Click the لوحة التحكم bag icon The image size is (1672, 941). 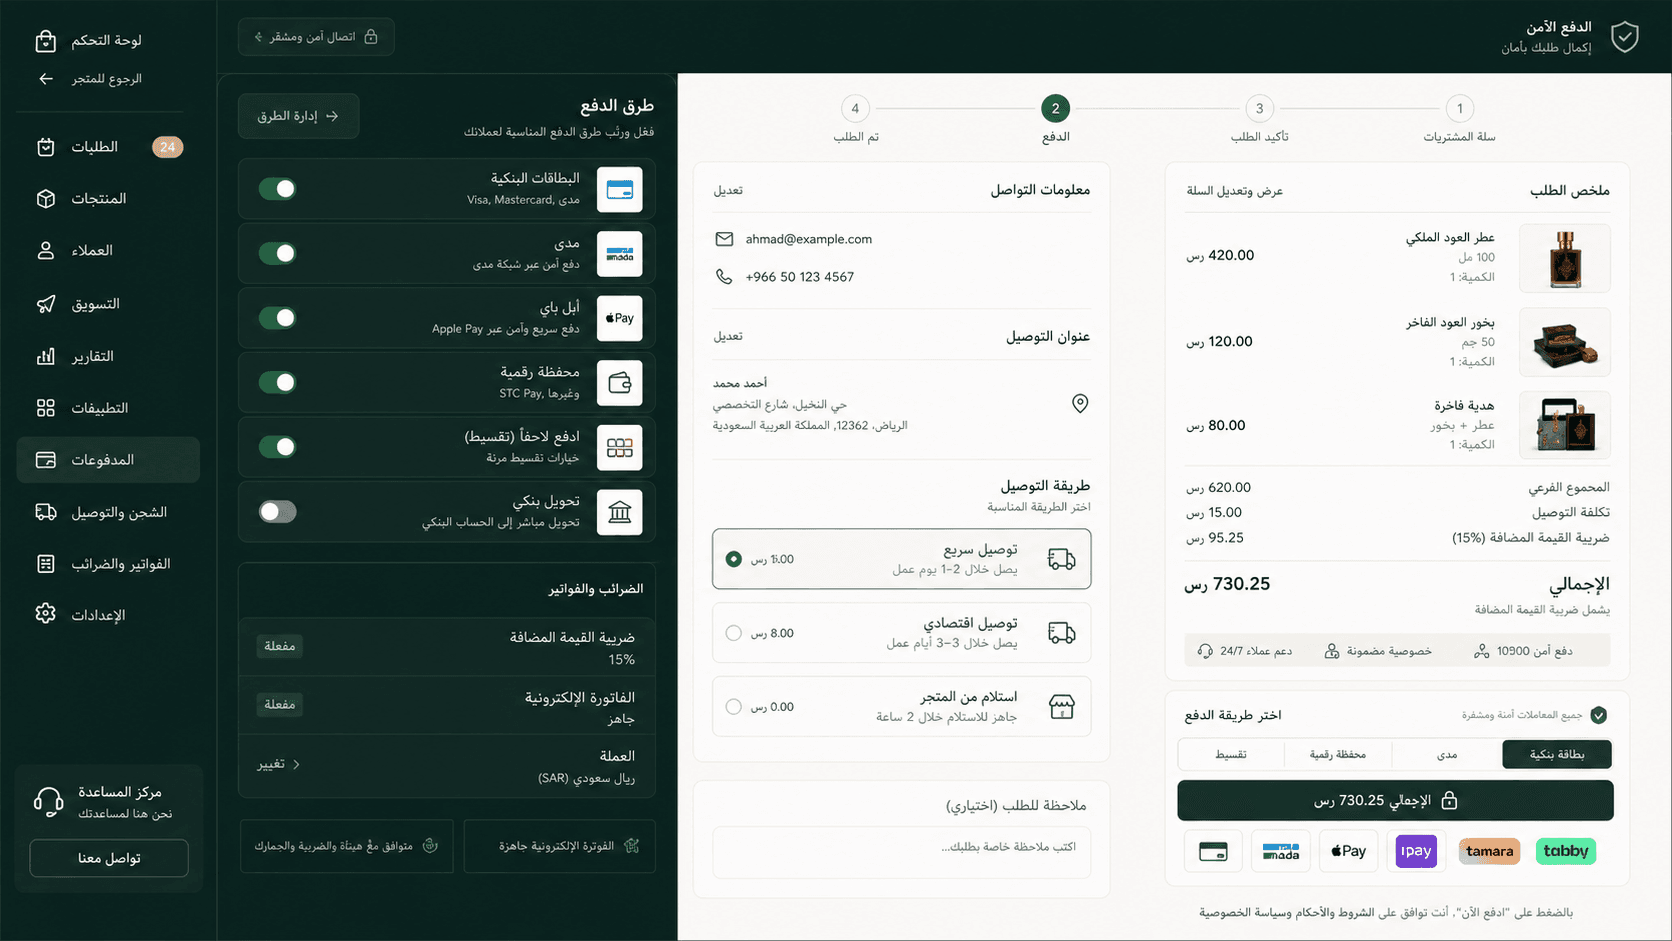(45, 40)
